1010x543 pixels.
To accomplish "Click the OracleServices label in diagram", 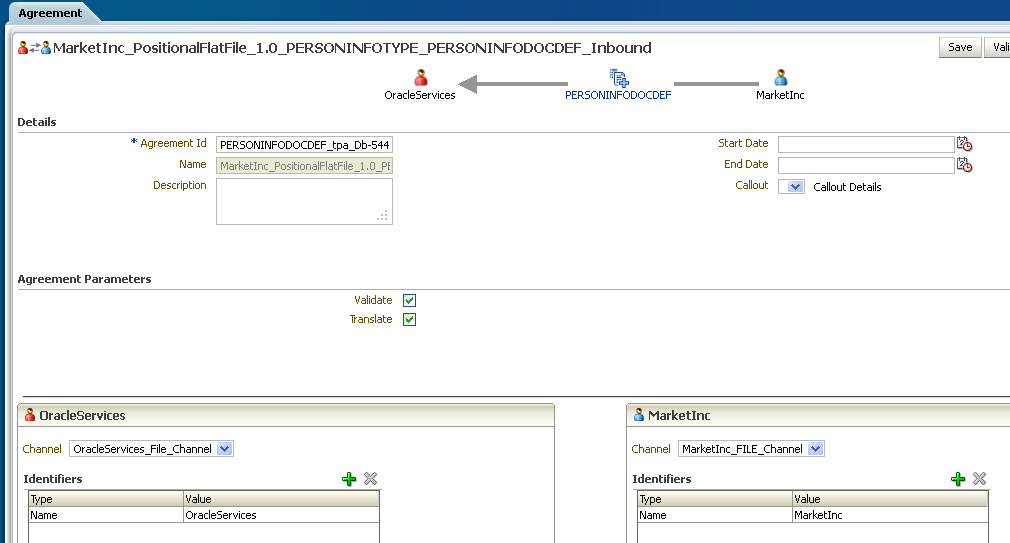I will (x=420, y=95).
